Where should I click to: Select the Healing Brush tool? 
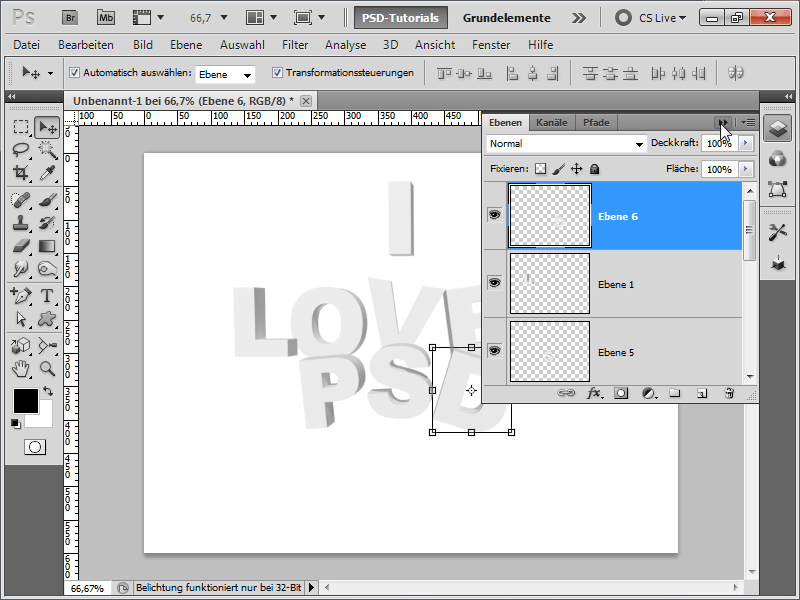click(x=21, y=200)
